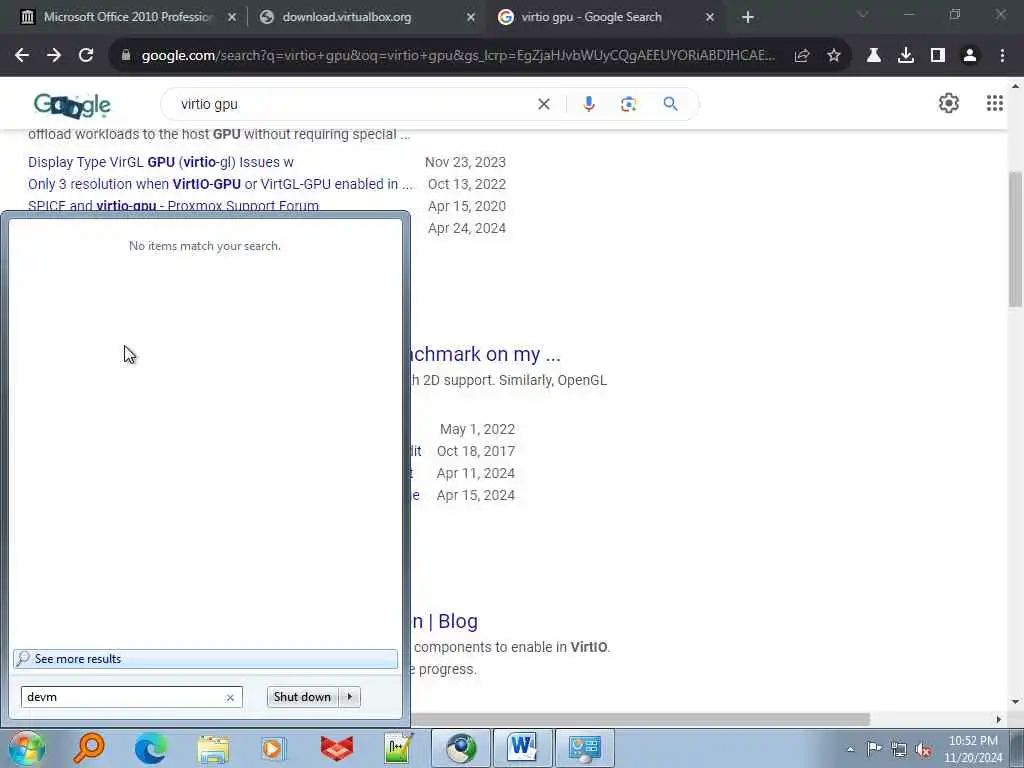Click scroll right arrow on horizontal scrollbar
The width and height of the screenshot is (1024, 768).
tap(999, 719)
